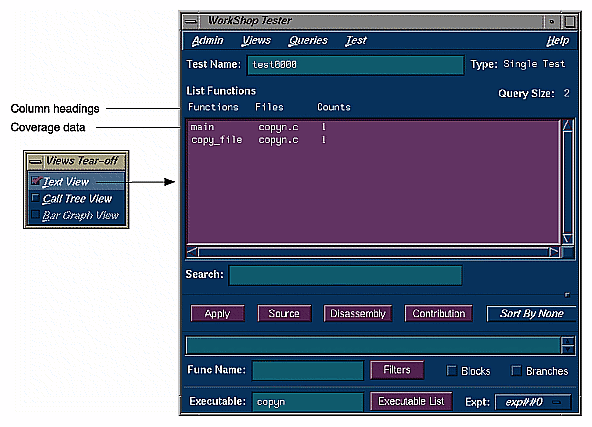Toggle Text View in Views Tear-off
The width and height of the screenshot is (592, 427).
coord(77,182)
